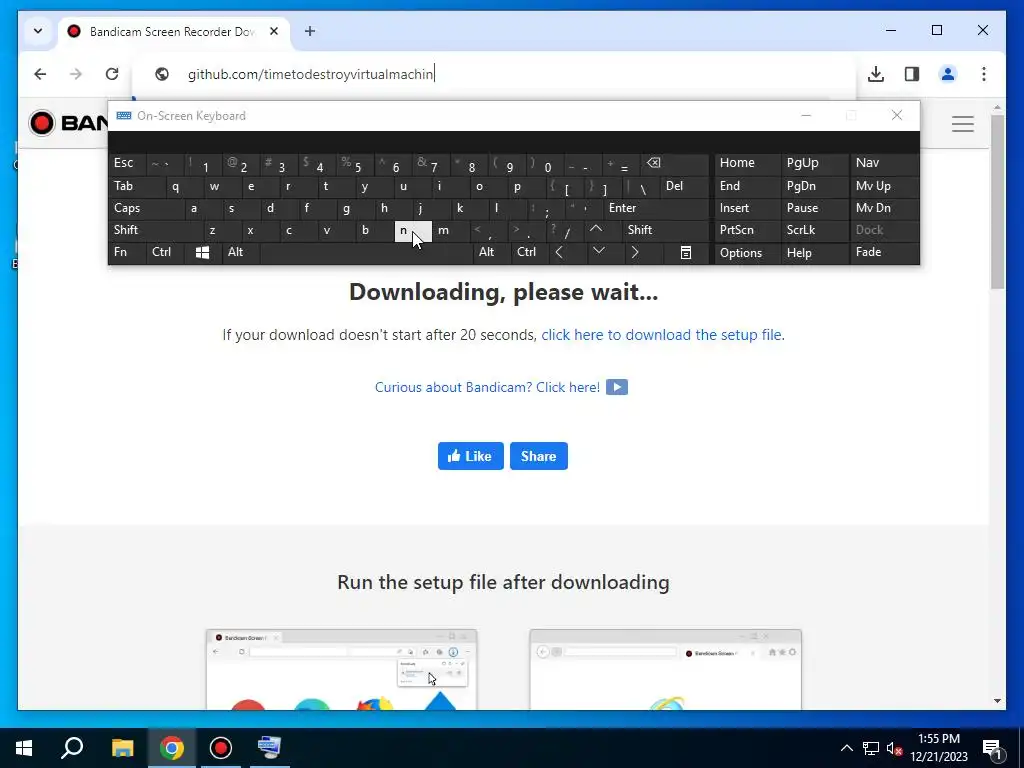Click the Chrome address bar
Image resolution: width=1024 pixels, height=768 pixels.
[496, 74]
